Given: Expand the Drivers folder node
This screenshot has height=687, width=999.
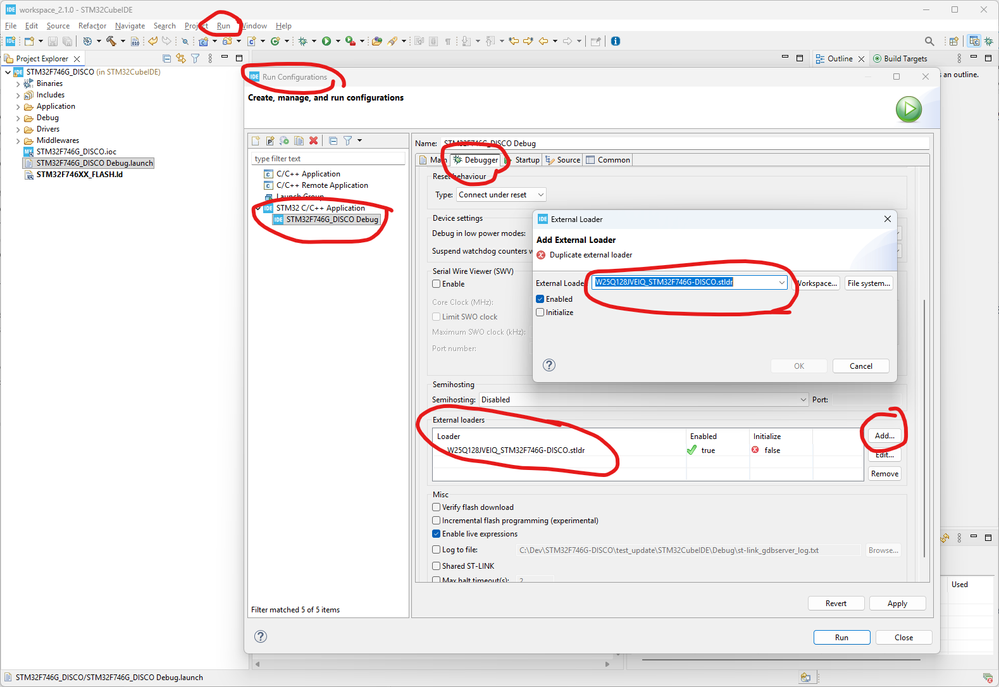Looking at the screenshot, I should tap(18, 129).
